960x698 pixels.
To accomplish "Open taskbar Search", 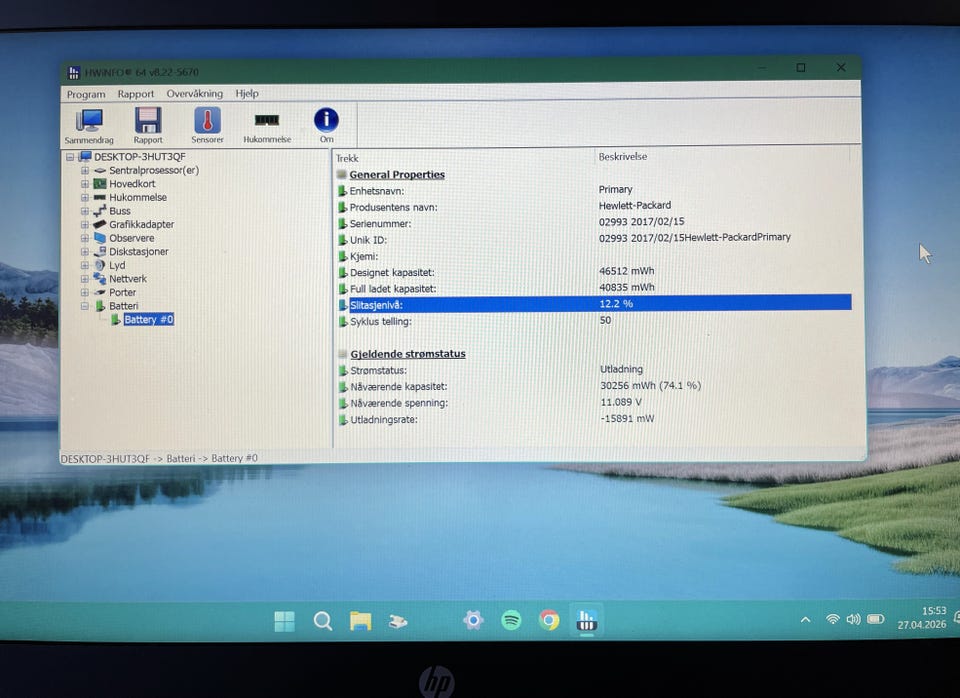I will pos(323,621).
